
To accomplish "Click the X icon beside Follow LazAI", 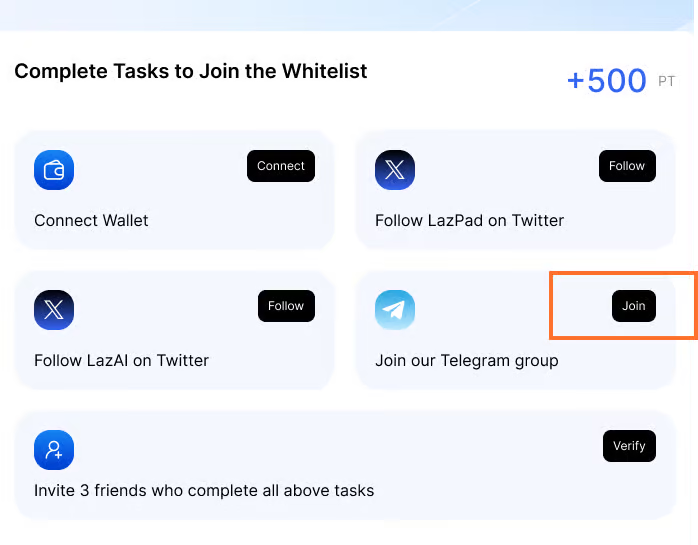I will pos(54,310).
